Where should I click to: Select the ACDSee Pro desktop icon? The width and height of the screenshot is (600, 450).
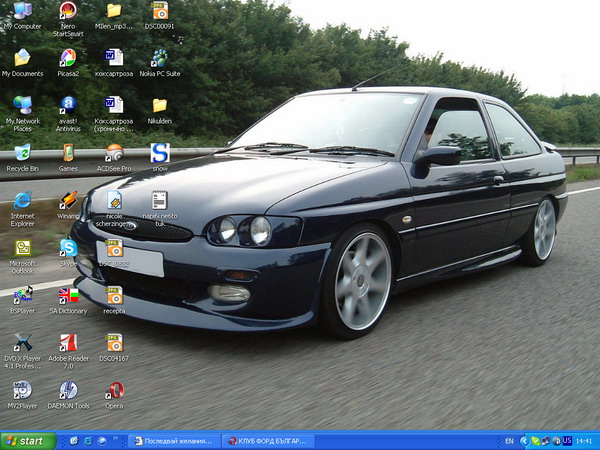[115, 153]
